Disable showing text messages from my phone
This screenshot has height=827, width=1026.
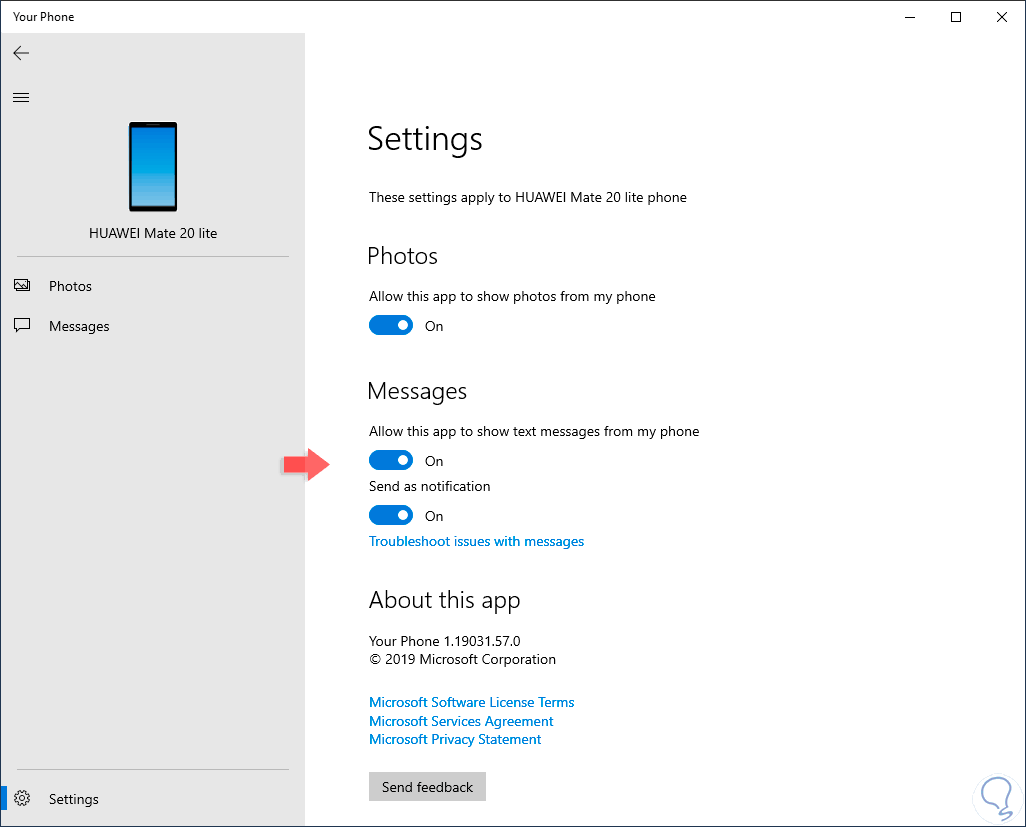pyautogui.click(x=391, y=460)
